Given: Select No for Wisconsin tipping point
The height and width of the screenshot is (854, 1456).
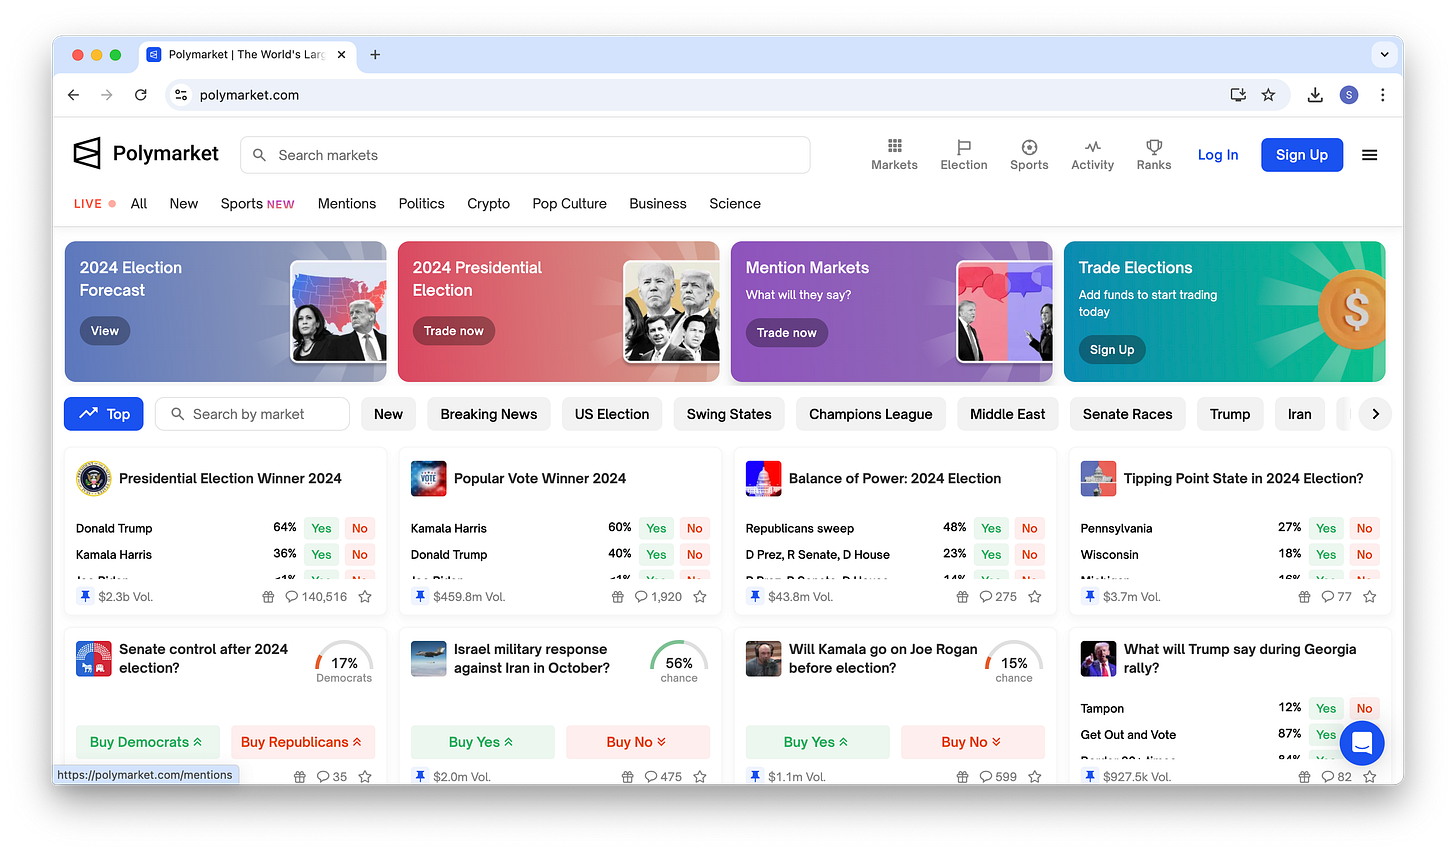Looking at the screenshot, I should 1365,554.
